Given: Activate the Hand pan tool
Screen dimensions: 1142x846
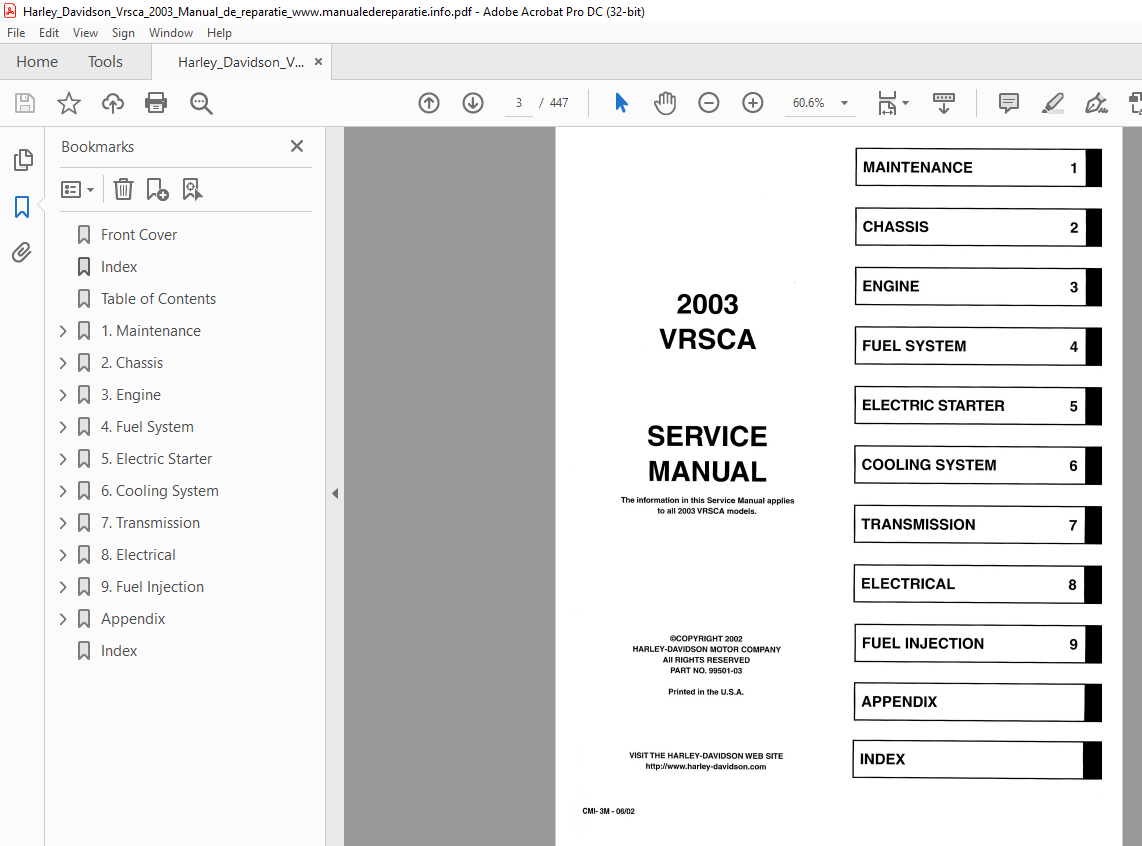Looking at the screenshot, I should tap(664, 103).
